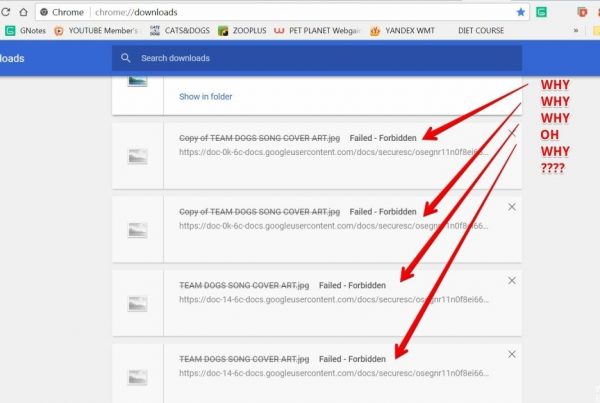Open first doc-0k-6c googleusercontent URL
The image size is (600, 403).
tap(334, 152)
